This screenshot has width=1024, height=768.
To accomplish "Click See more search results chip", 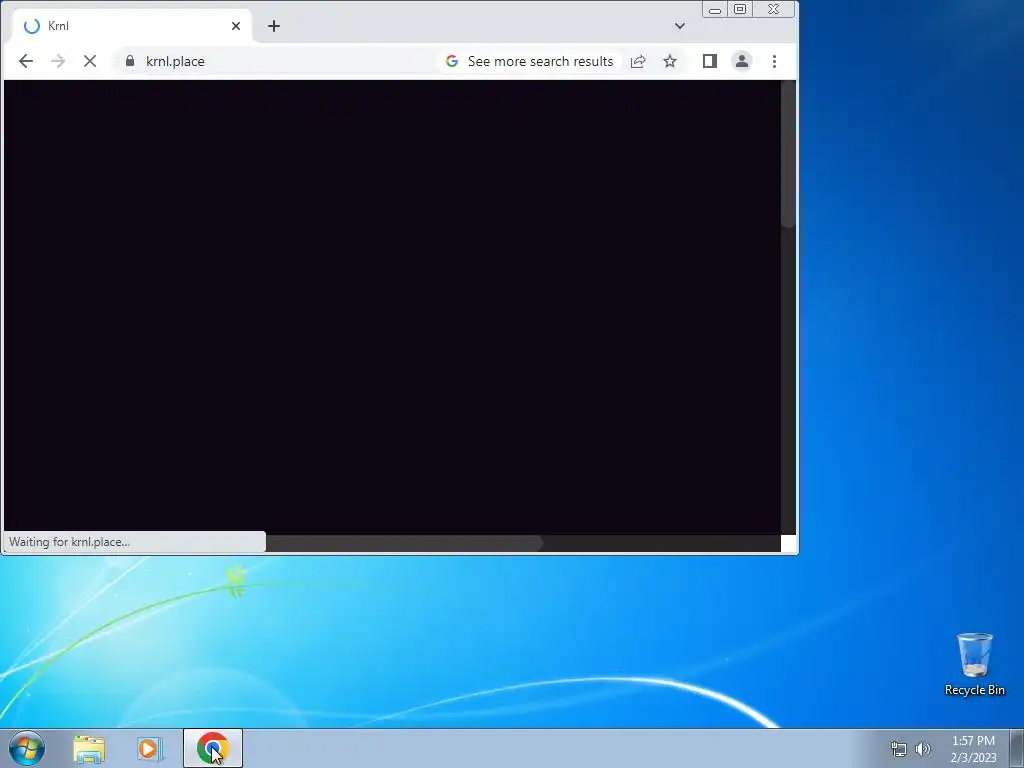I will 530,61.
